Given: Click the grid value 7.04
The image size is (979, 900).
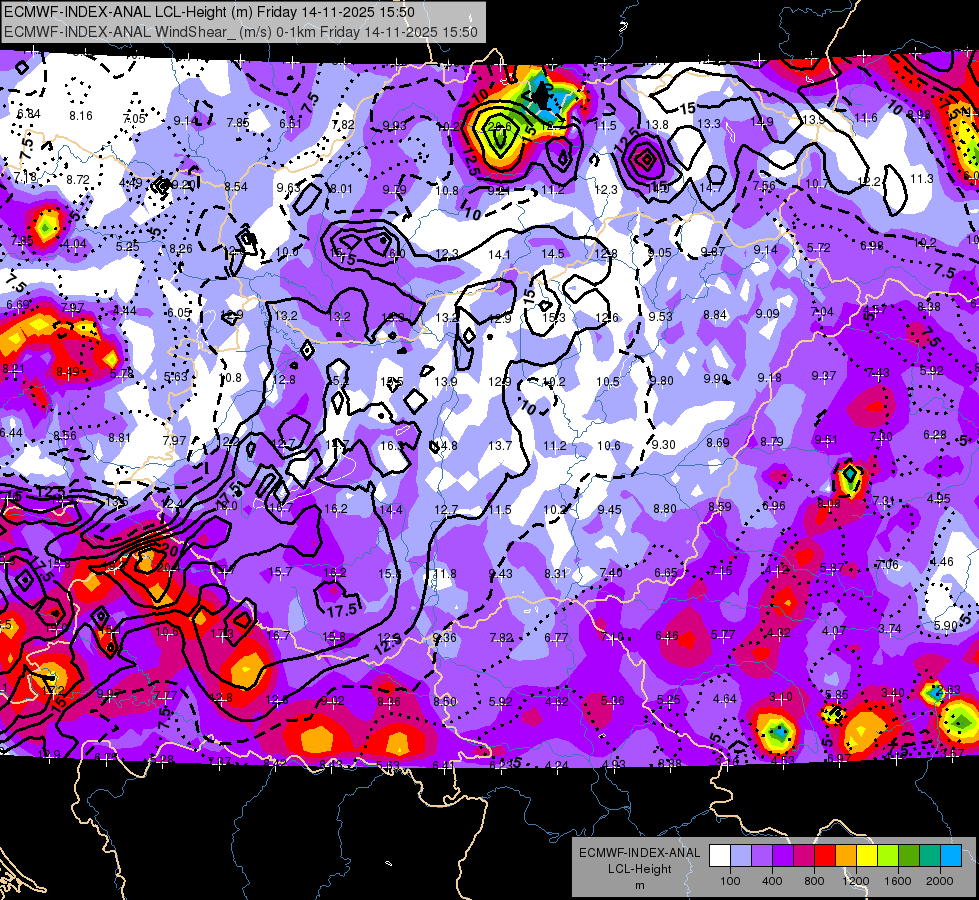Looking at the screenshot, I should (822, 312).
